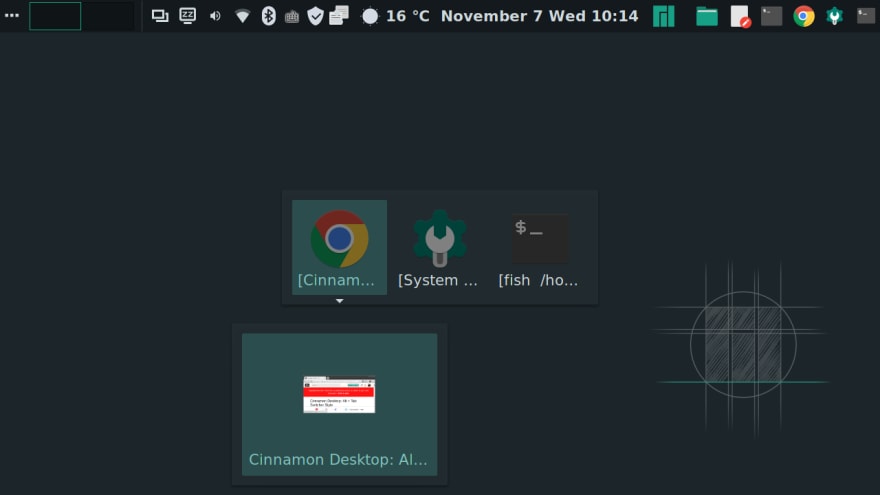Viewport: 880px width, 495px height.
Task: Launch the text editor panel launcher
Action: [x=740, y=16]
